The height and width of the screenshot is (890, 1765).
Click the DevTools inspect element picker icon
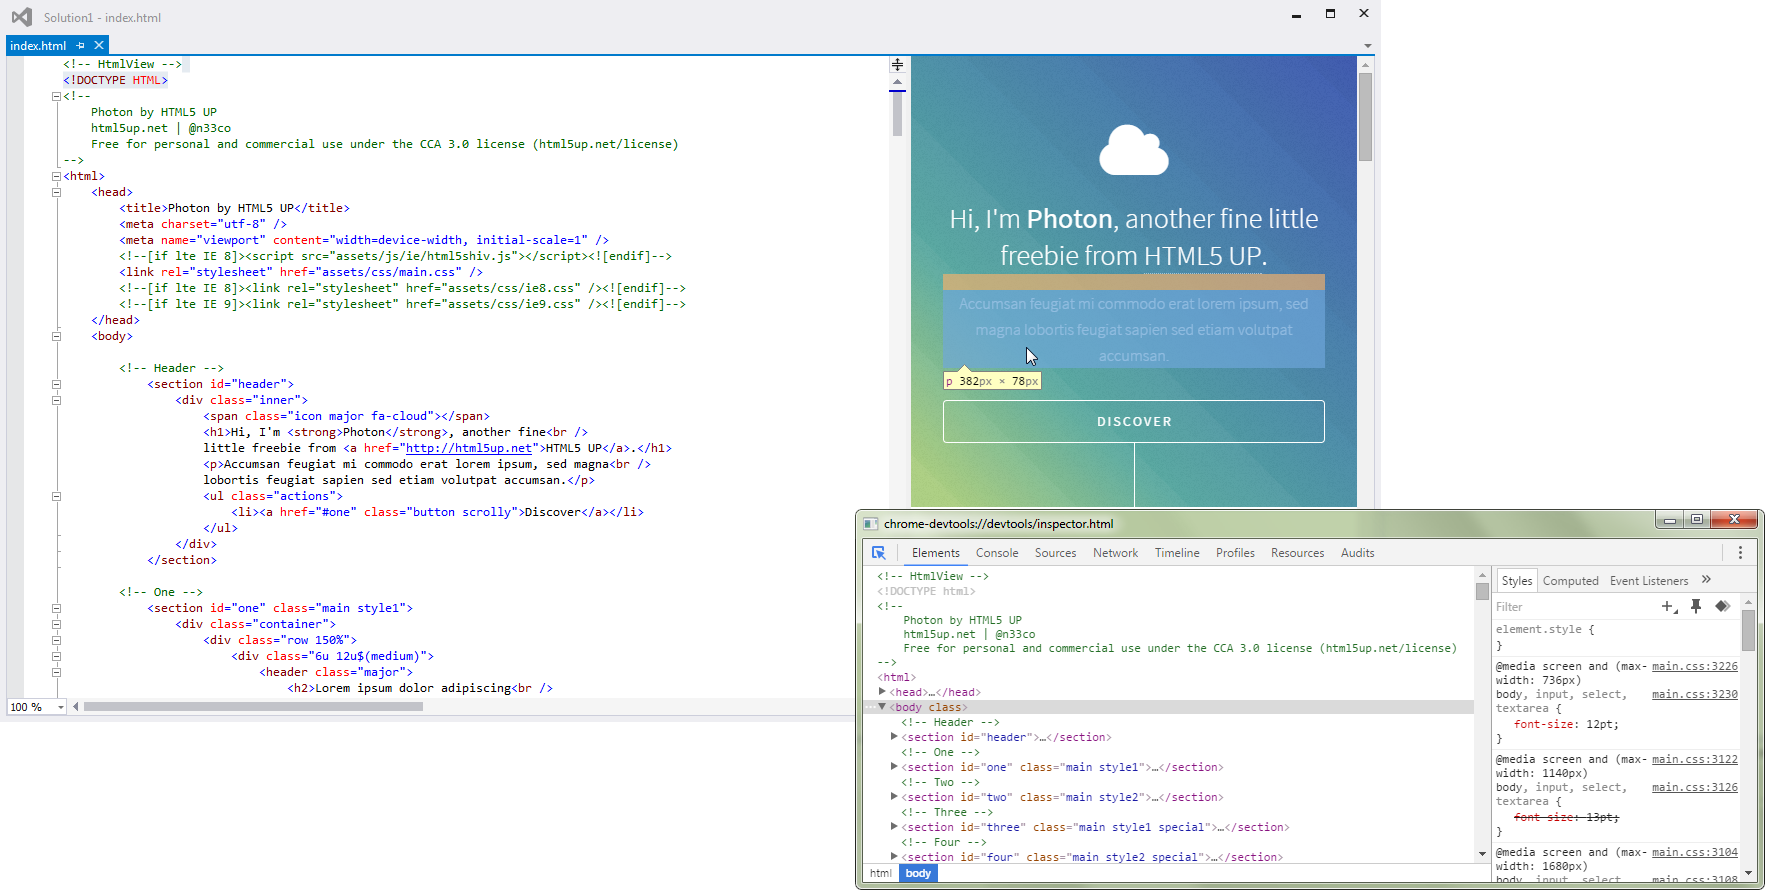click(878, 553)
